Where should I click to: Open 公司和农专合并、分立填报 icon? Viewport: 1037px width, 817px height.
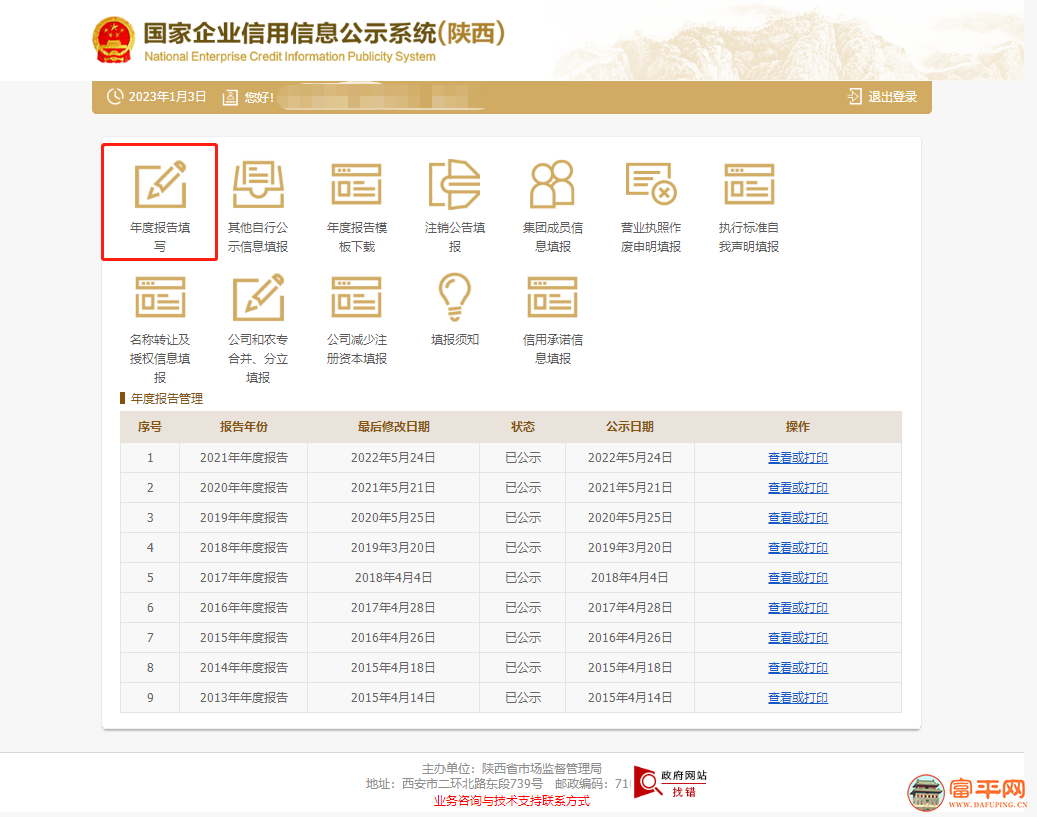[x=258, y=297]
